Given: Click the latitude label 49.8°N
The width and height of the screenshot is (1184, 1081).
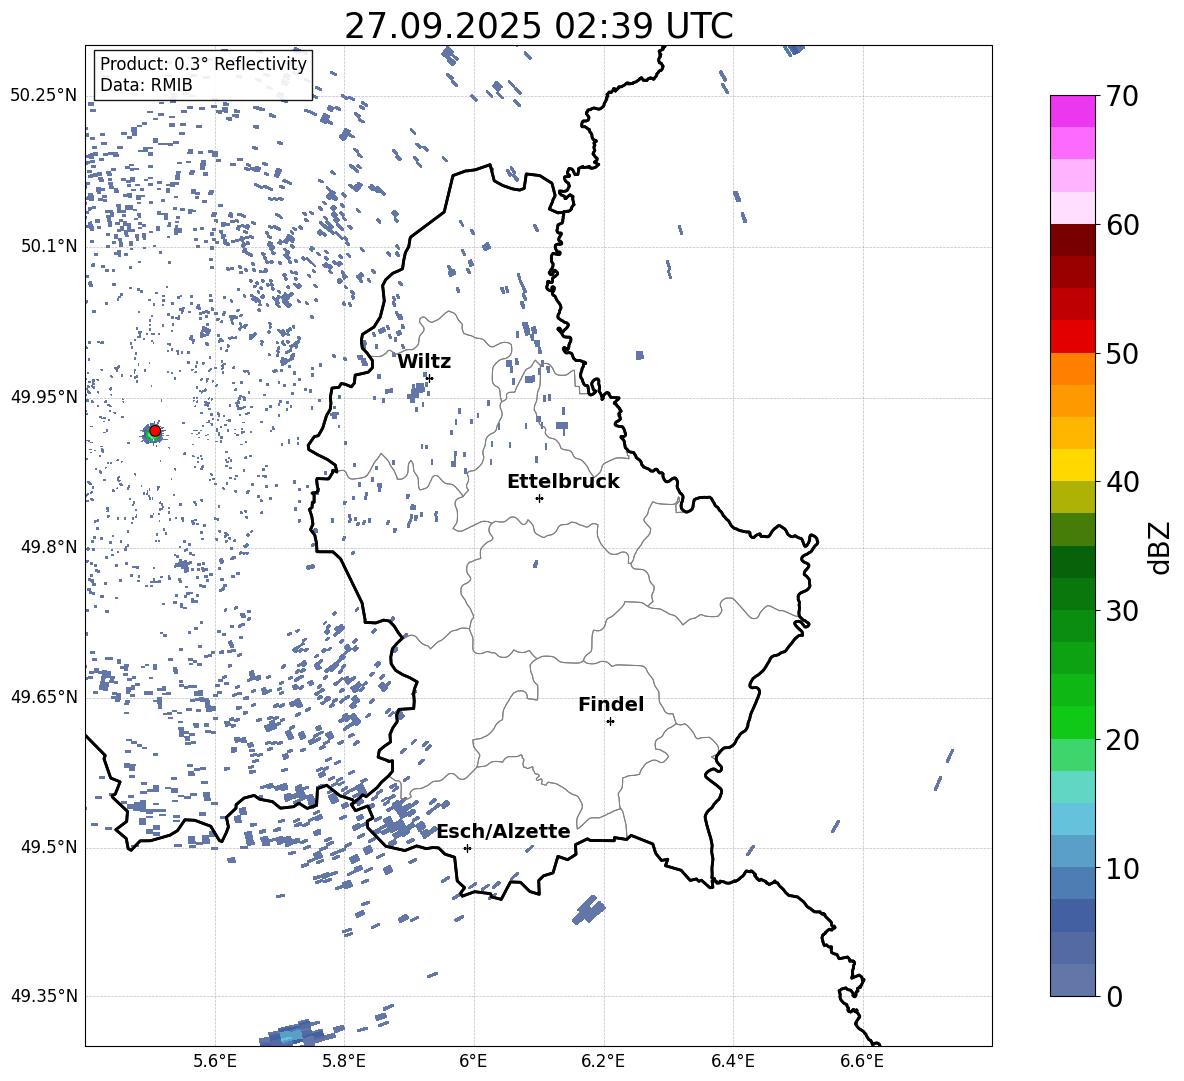Looking at the screenshot, I should pos(49,547).
